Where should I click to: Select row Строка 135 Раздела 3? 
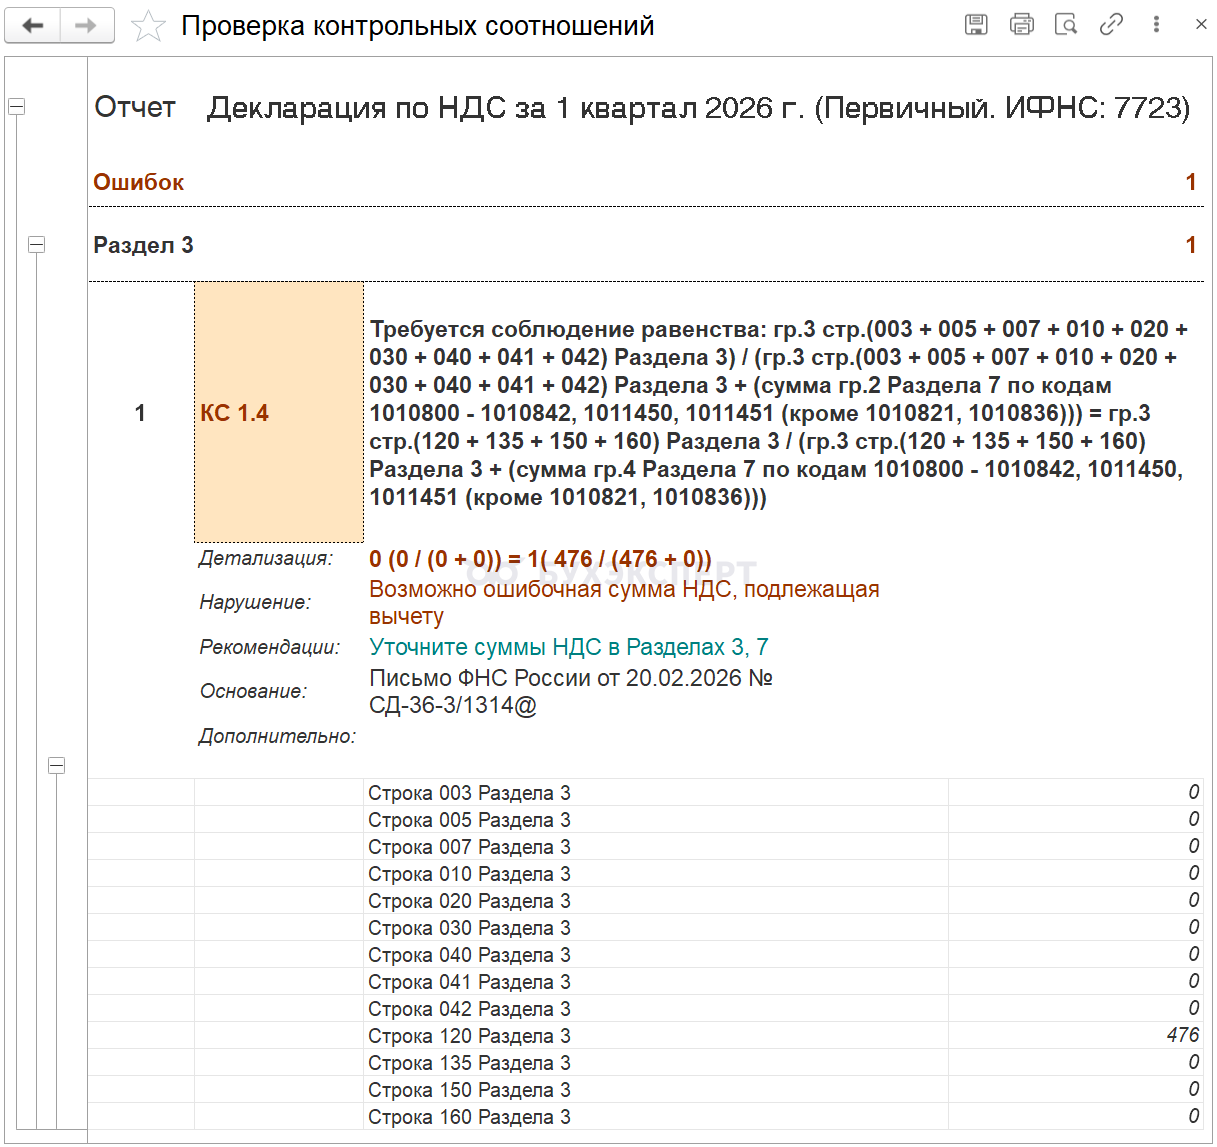[x=645, y=1062]
